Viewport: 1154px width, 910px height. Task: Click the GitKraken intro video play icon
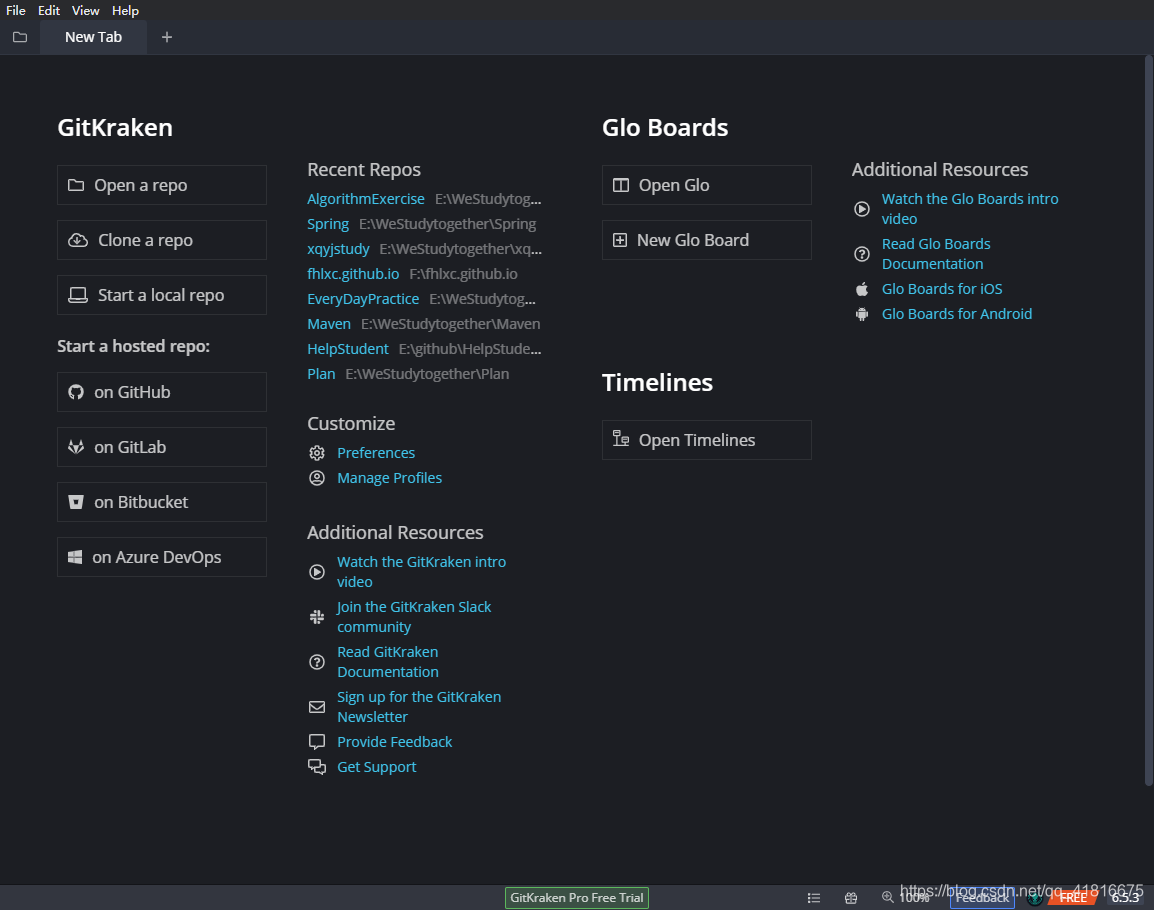tap(316, 572)
